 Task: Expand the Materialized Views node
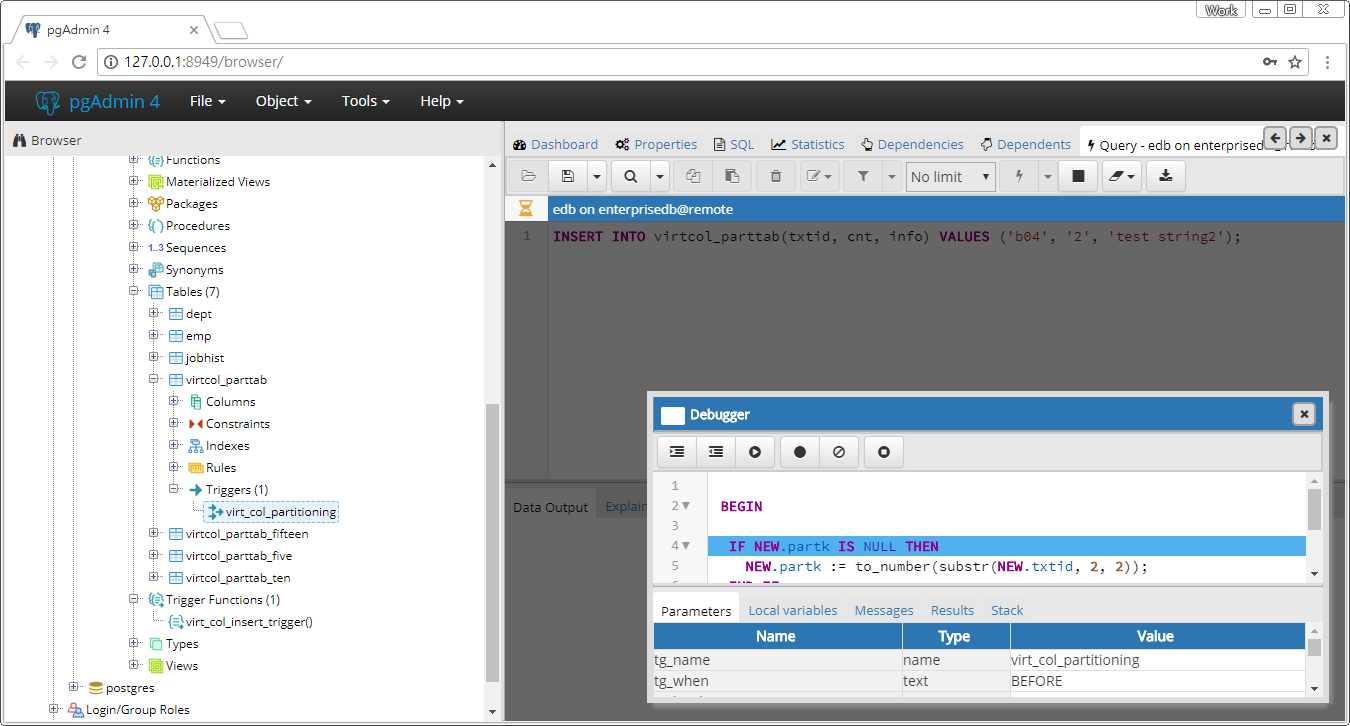134,182
